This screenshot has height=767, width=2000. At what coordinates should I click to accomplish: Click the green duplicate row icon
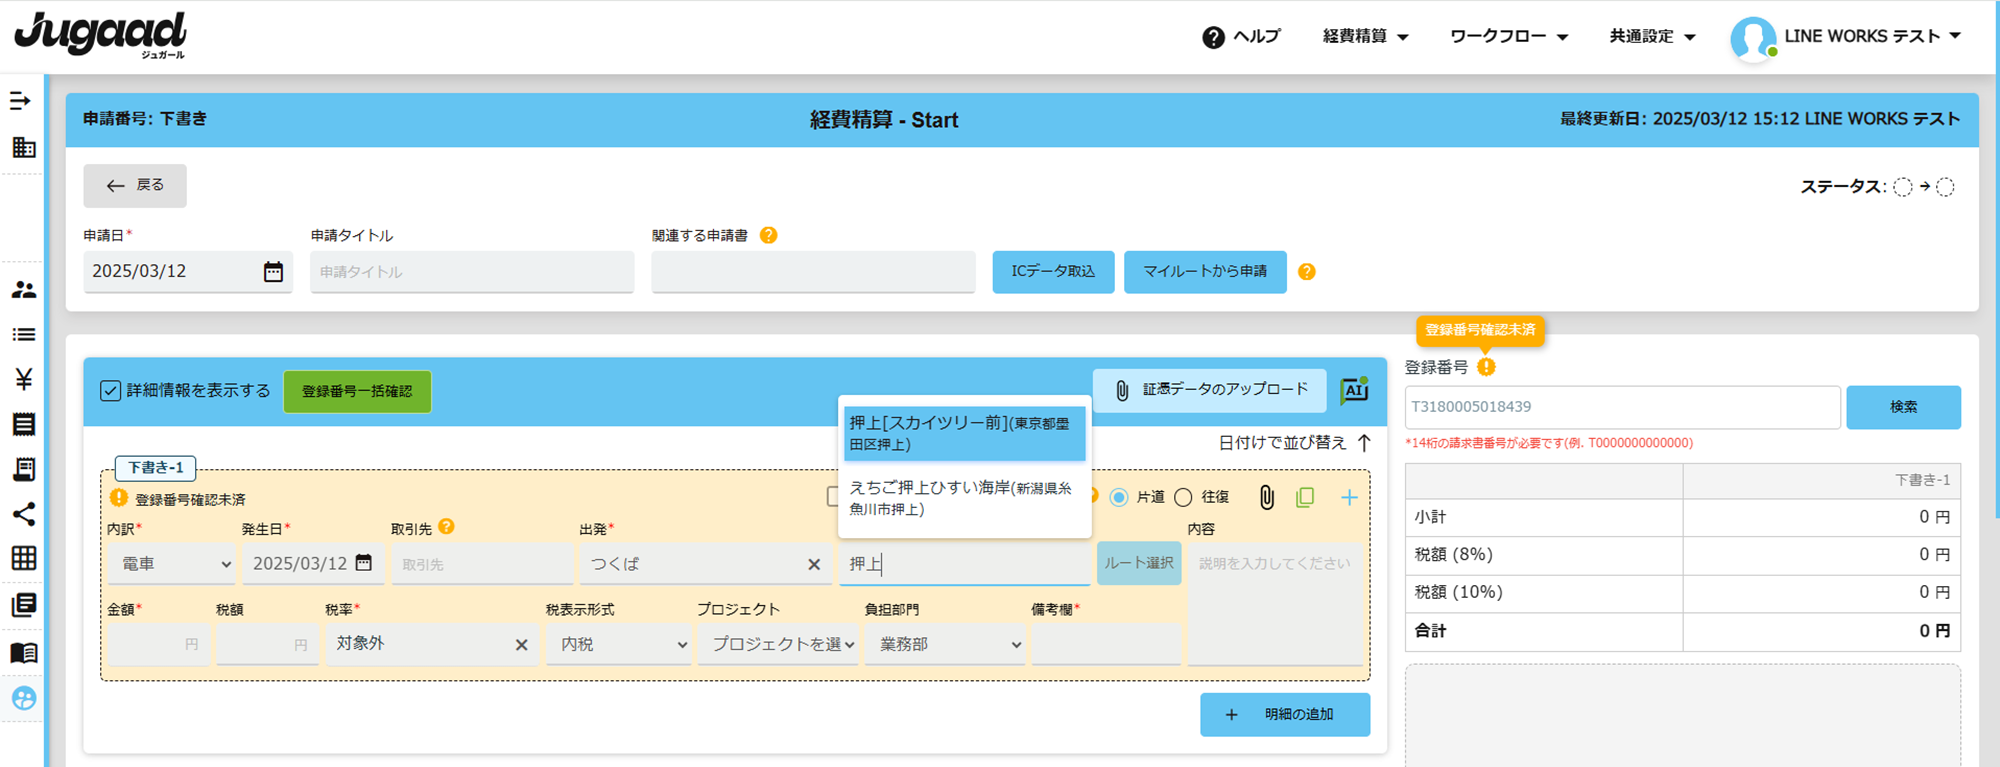point(1305,497)
